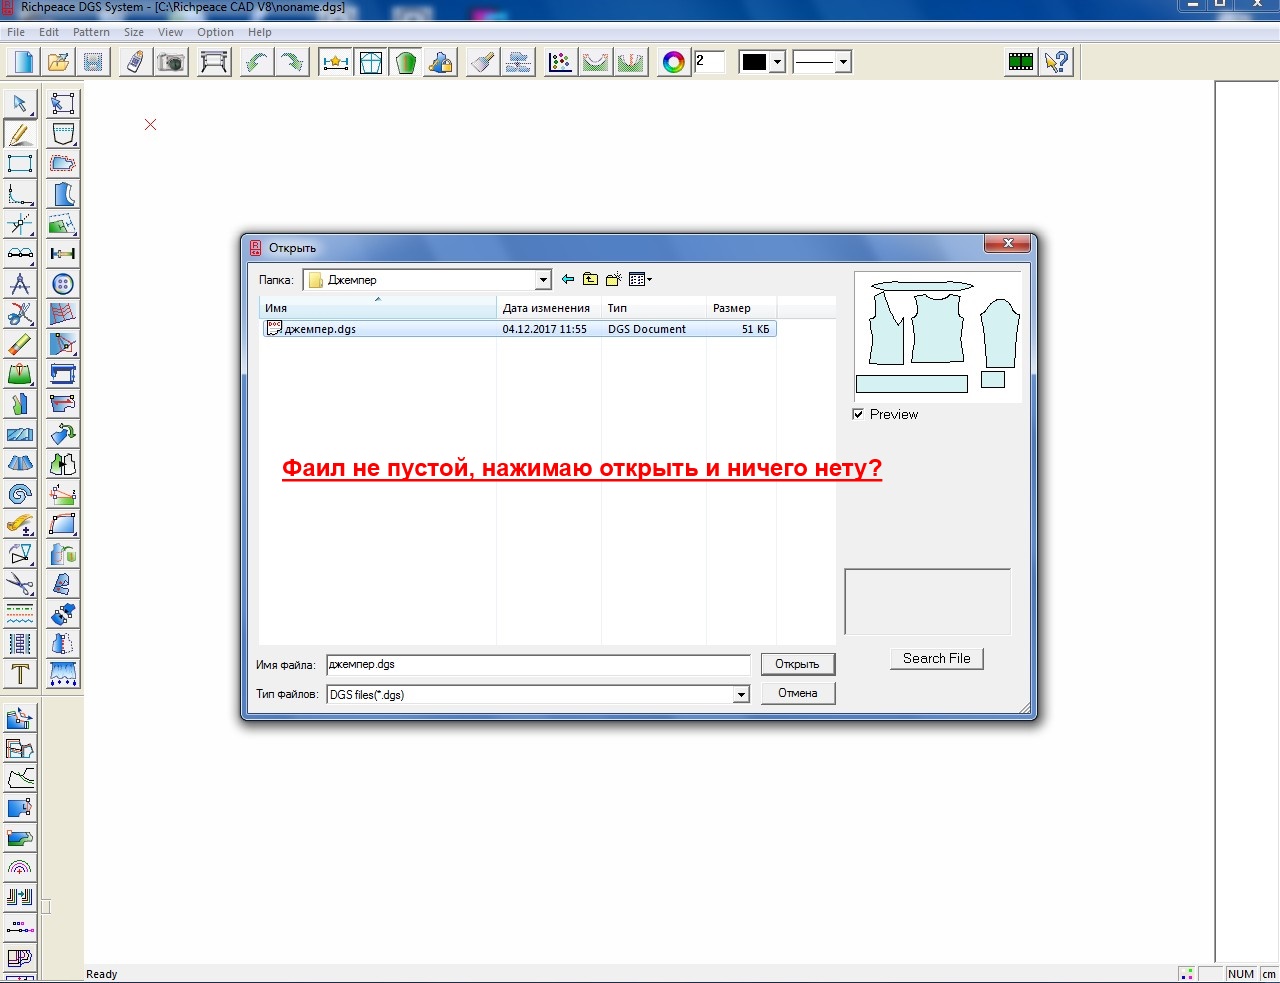Open the color wheel icon
Image resolution: width=1280 pixels, height=983 pixels.
tap(673, 62)
